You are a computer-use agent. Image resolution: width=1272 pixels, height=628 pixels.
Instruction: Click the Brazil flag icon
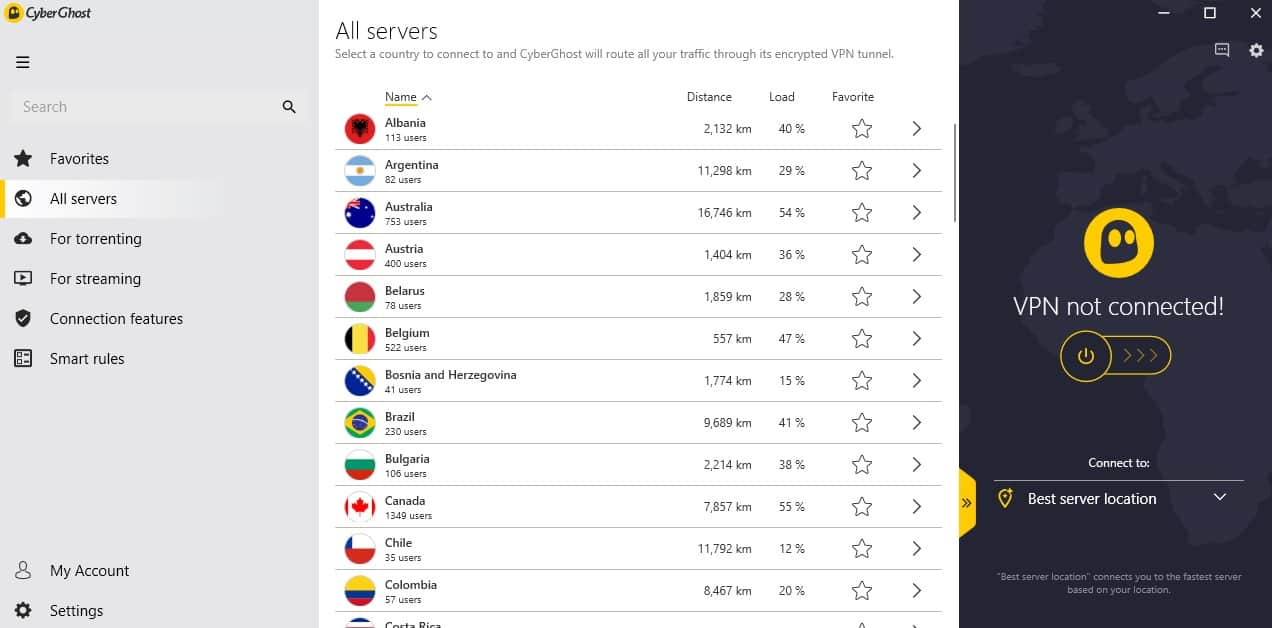360,423
